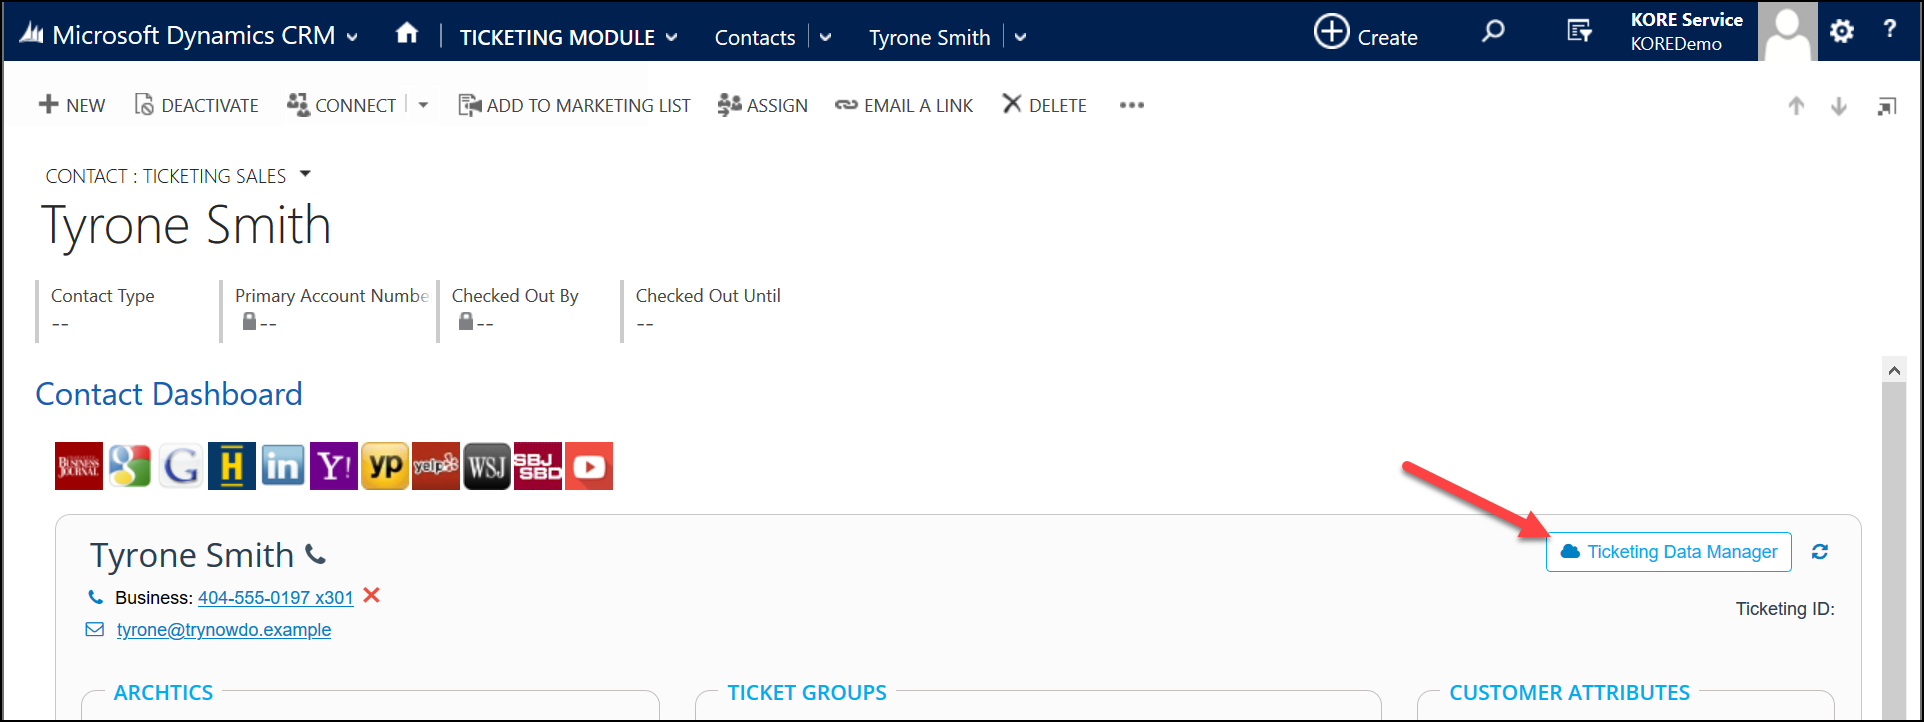The image size is (1924, 722).
Task: Open the Business Journal icon
Action: point(79,466)
